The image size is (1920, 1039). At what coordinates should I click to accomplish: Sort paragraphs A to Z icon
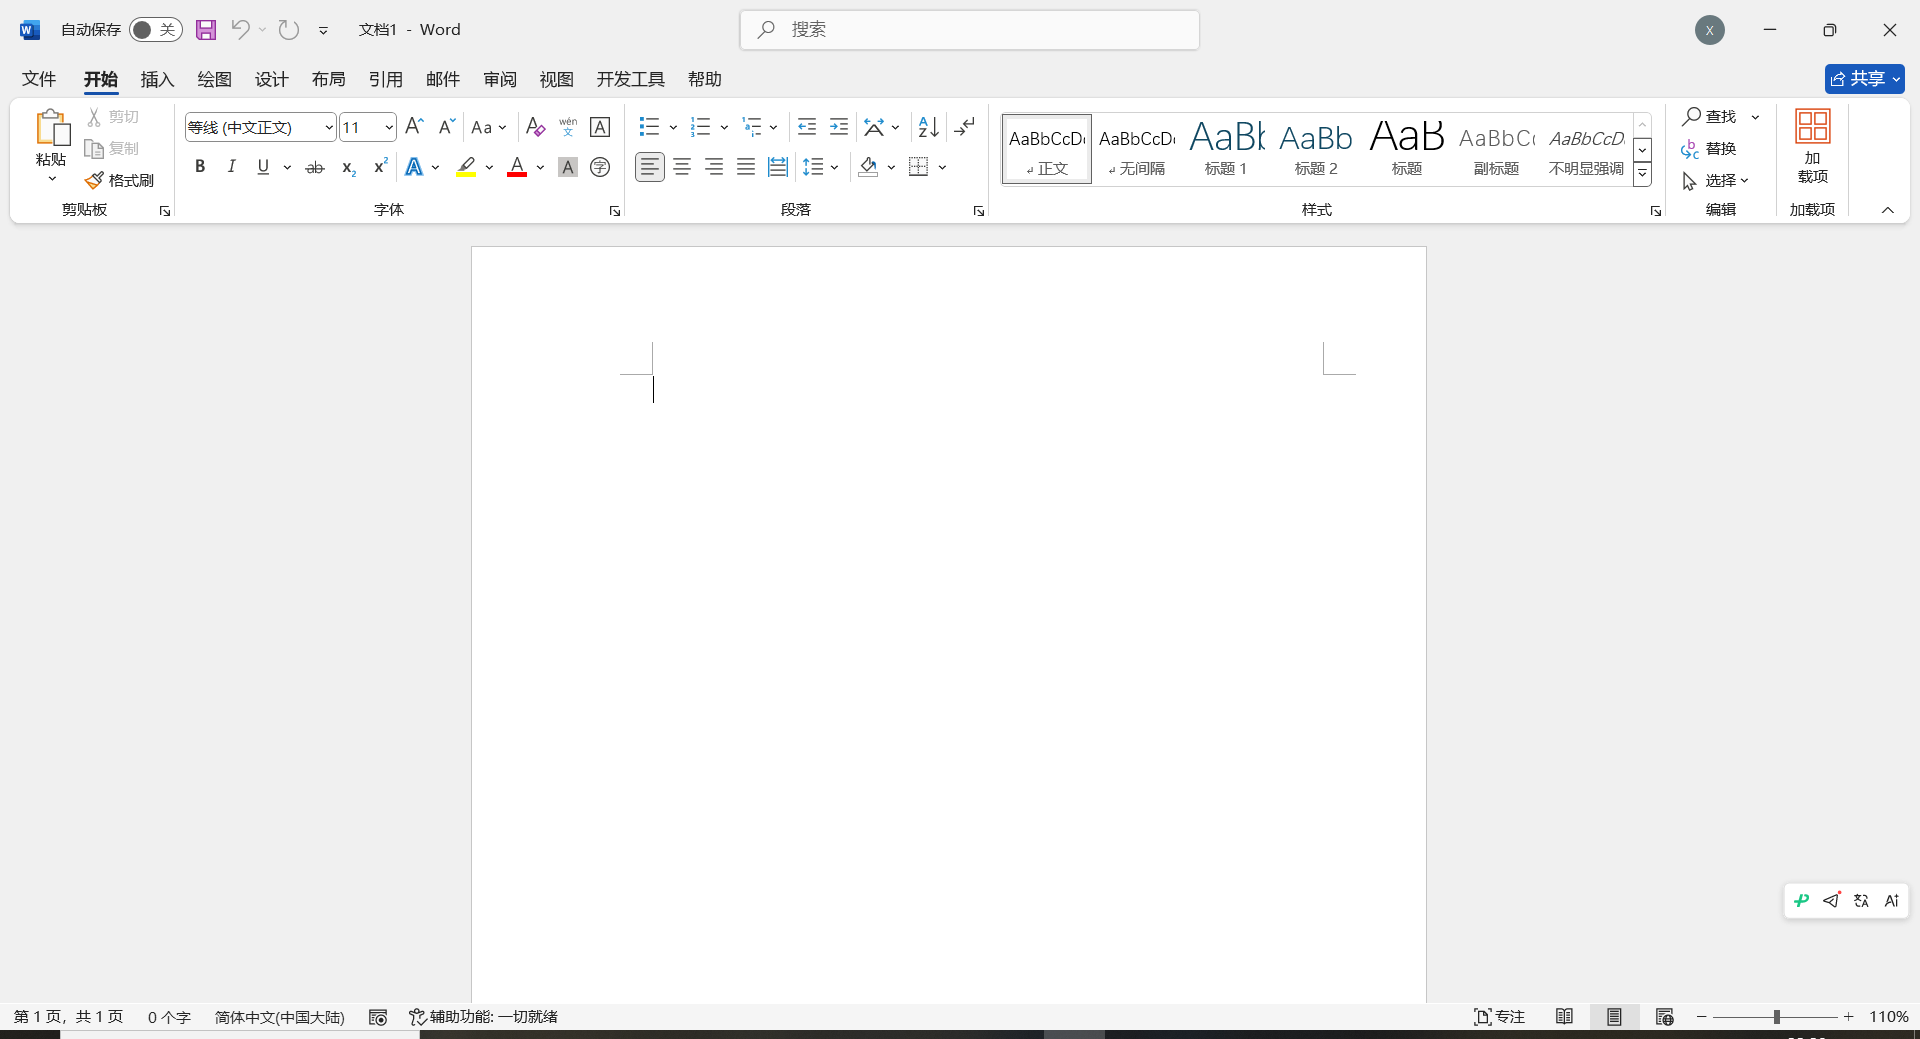(x=929, y=127)
